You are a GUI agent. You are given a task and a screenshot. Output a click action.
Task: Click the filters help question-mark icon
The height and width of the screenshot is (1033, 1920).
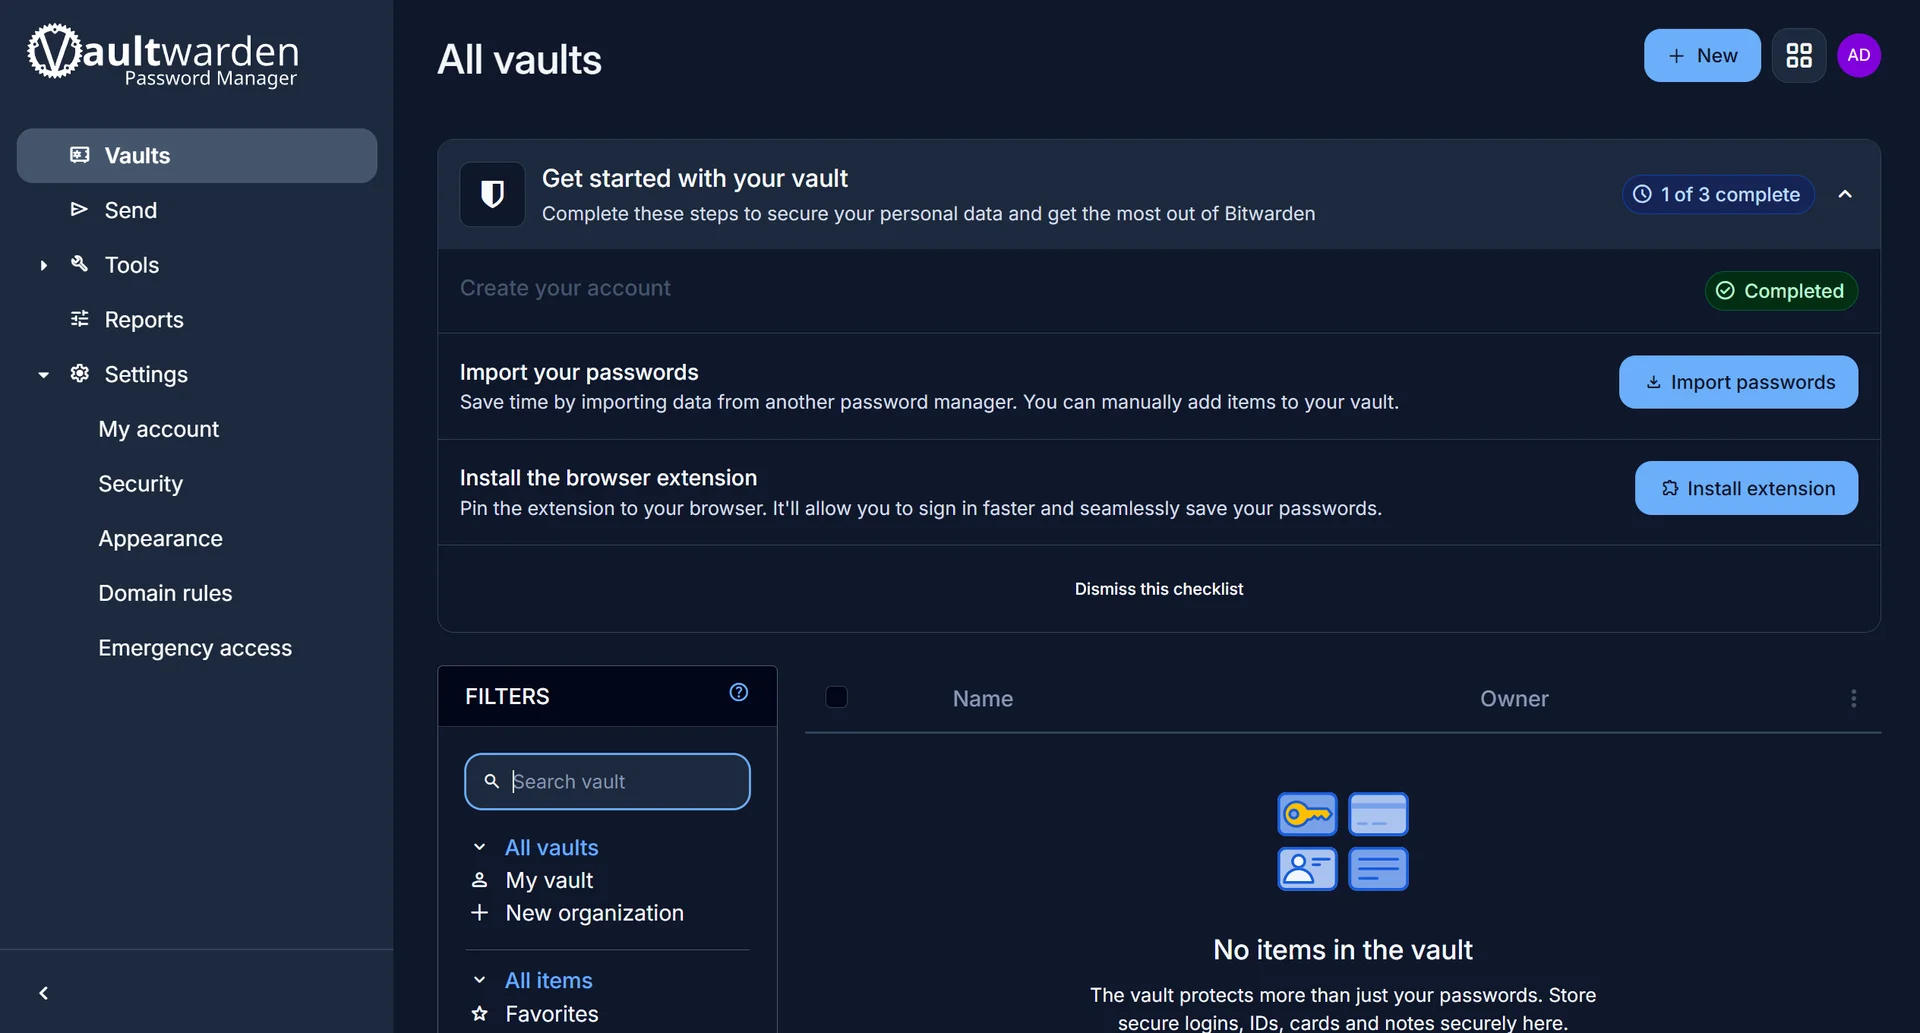[x=739, y=693]
